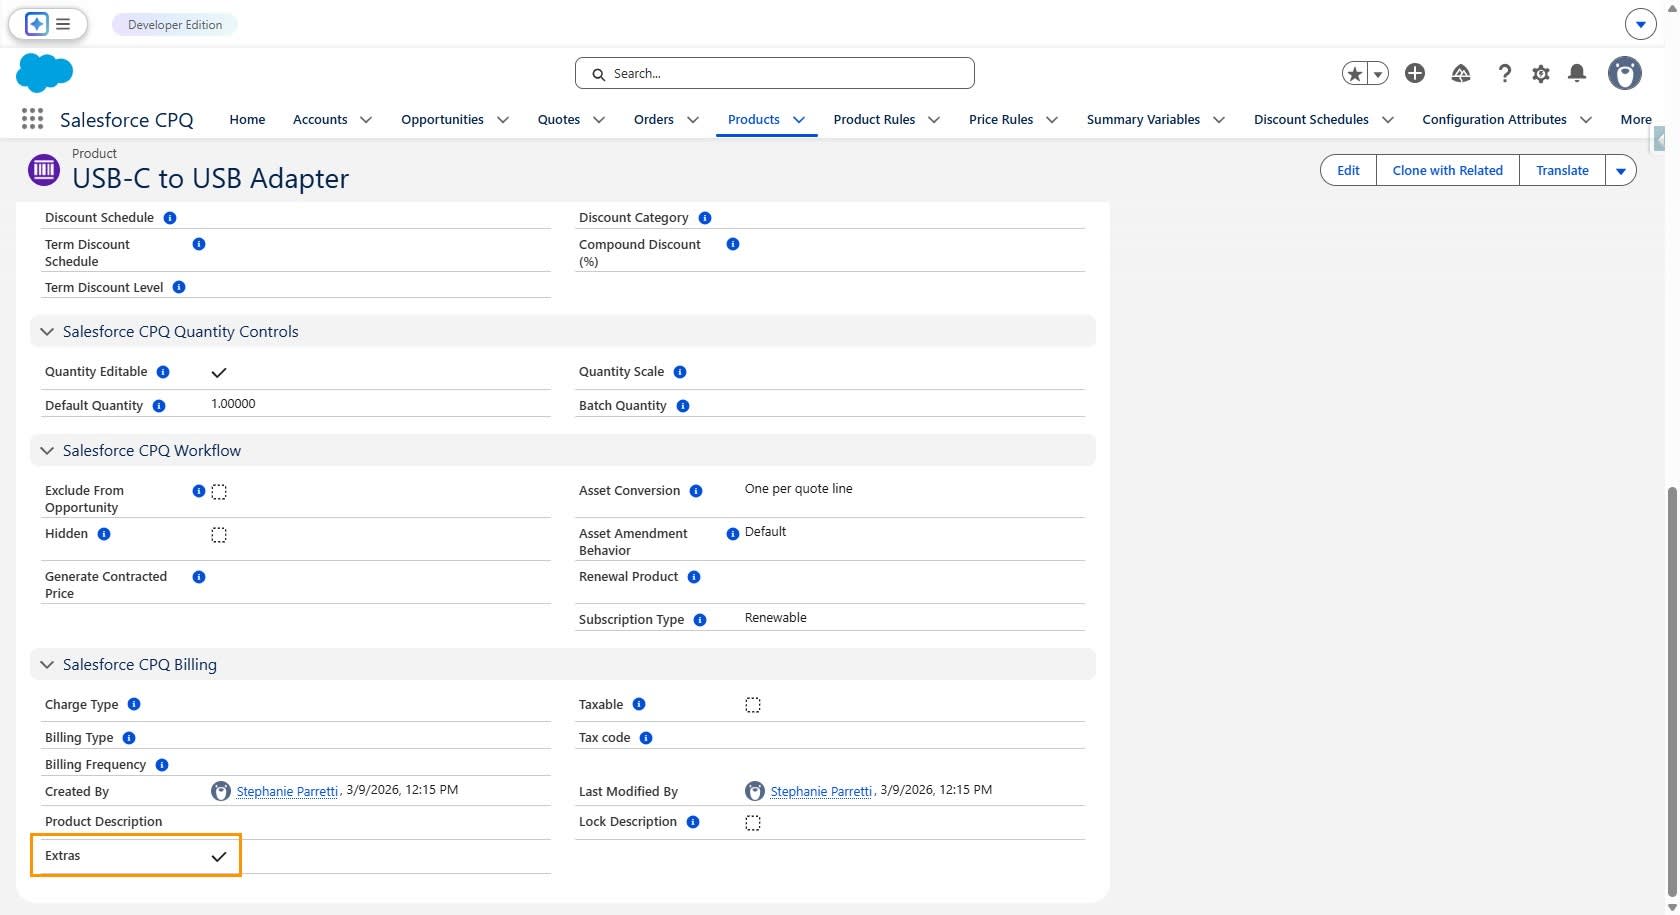
Task: Open more record actions dropdown arrow
Action: point(1621,171)
